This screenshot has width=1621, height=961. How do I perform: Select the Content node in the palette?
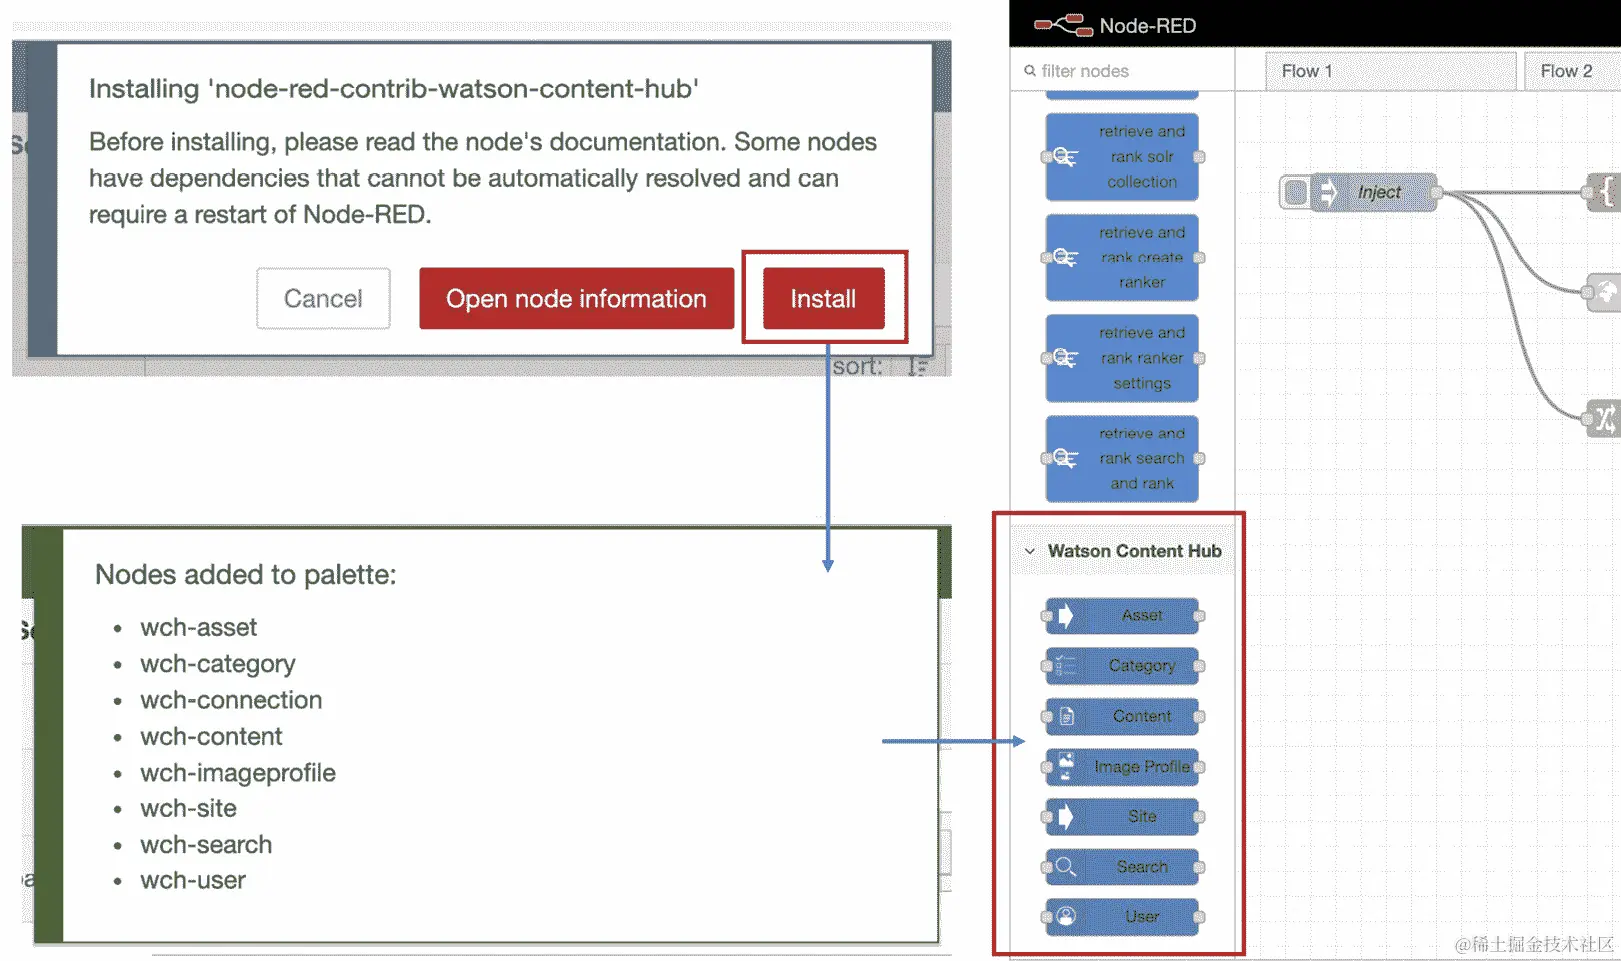pos(1122,716)
